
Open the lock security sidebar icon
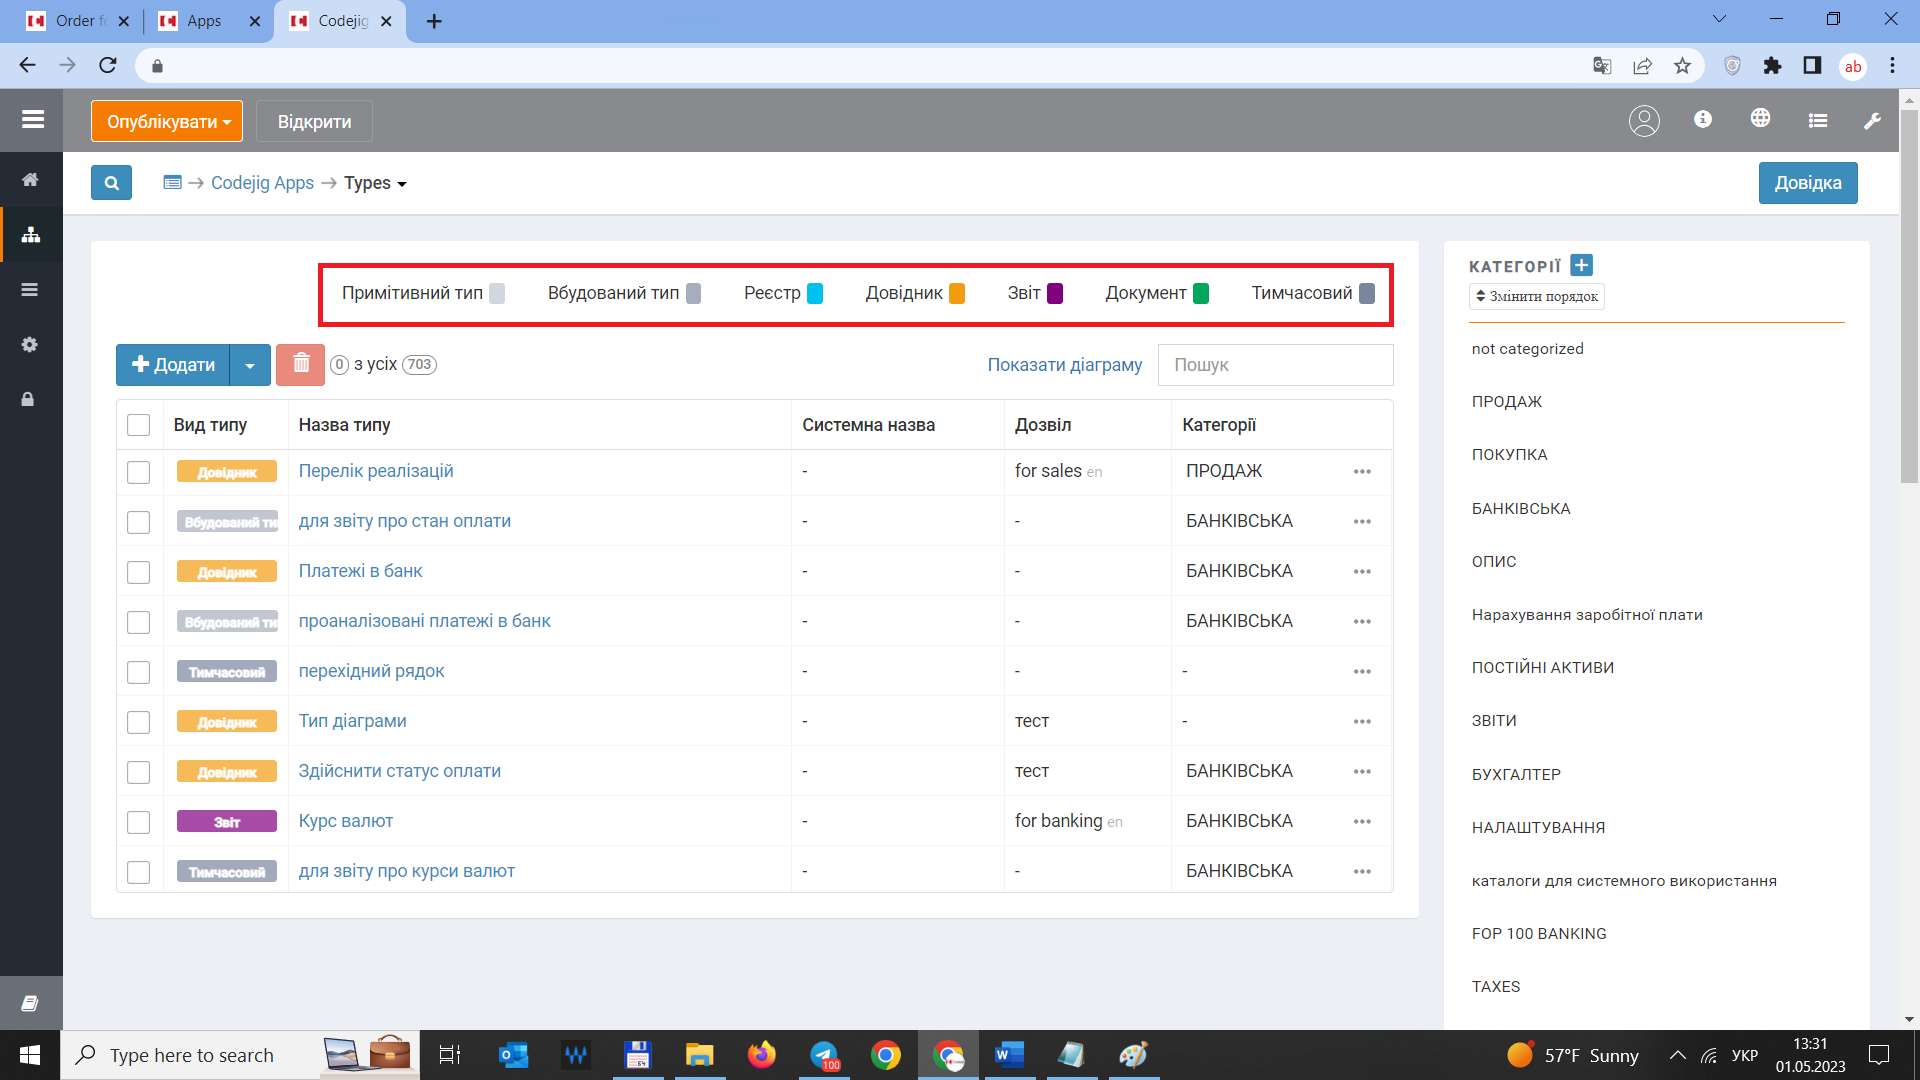pos(28,399)
